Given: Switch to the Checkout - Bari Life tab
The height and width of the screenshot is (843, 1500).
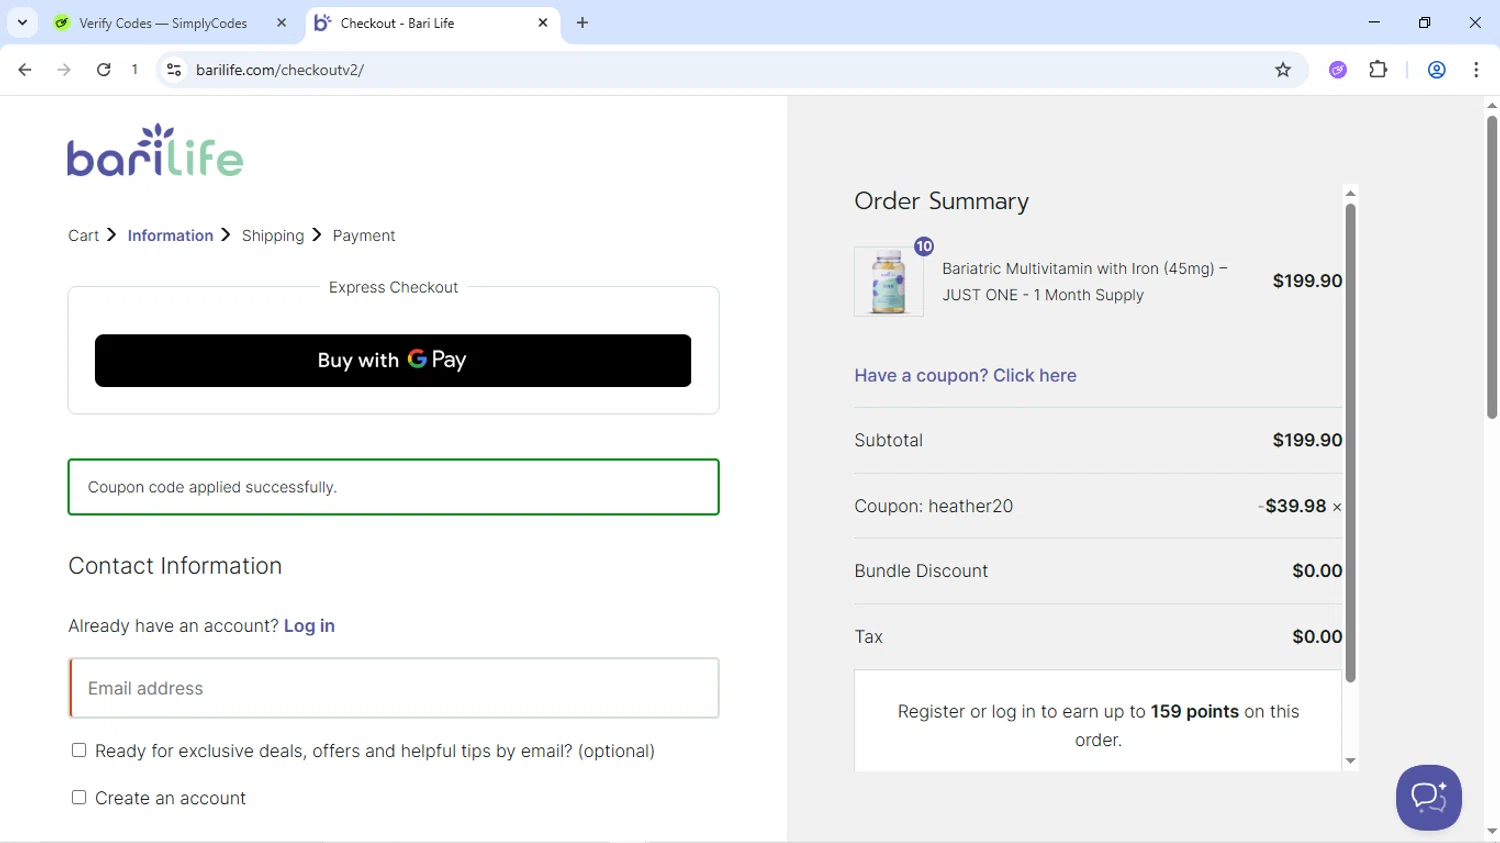Looking at the screenshot, I should [x=430, y=23].
